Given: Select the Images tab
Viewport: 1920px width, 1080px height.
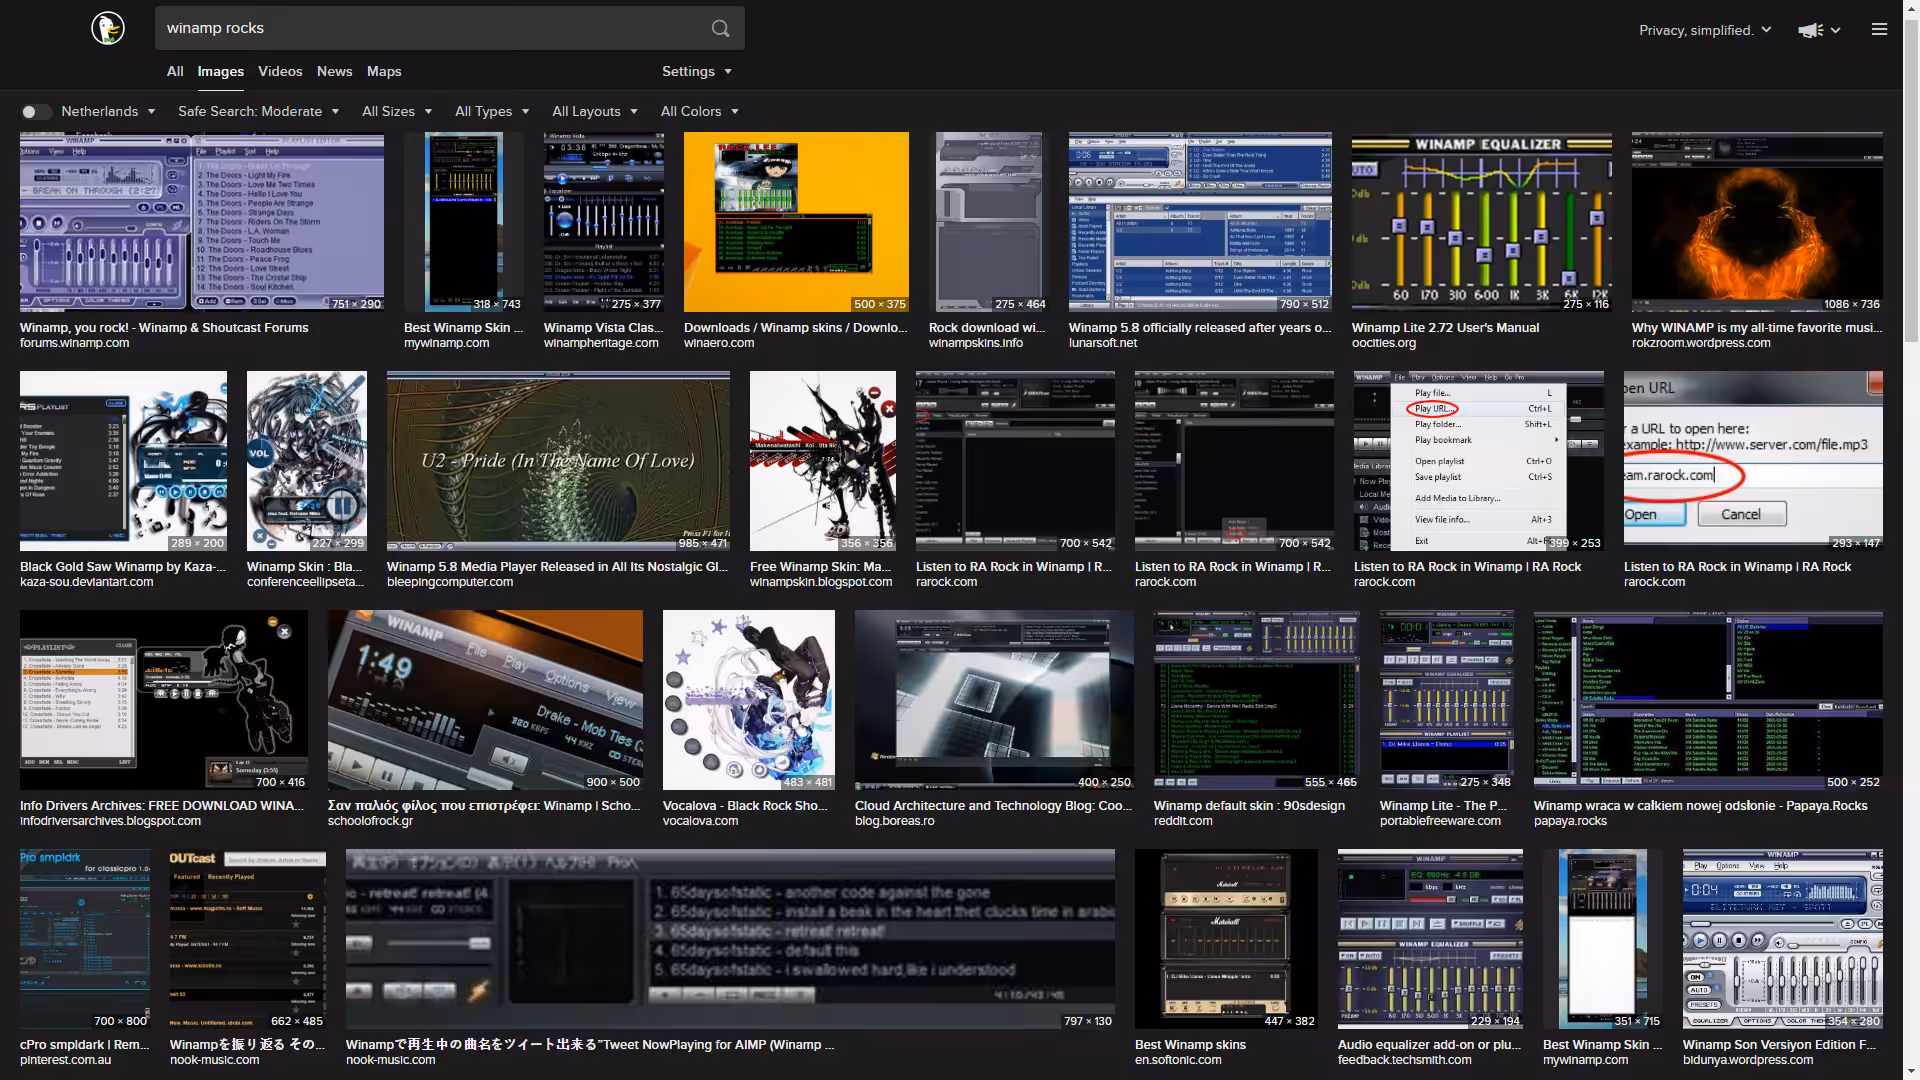Looking at the screenshot, I should pyautogui.click(x=220, y=71).
